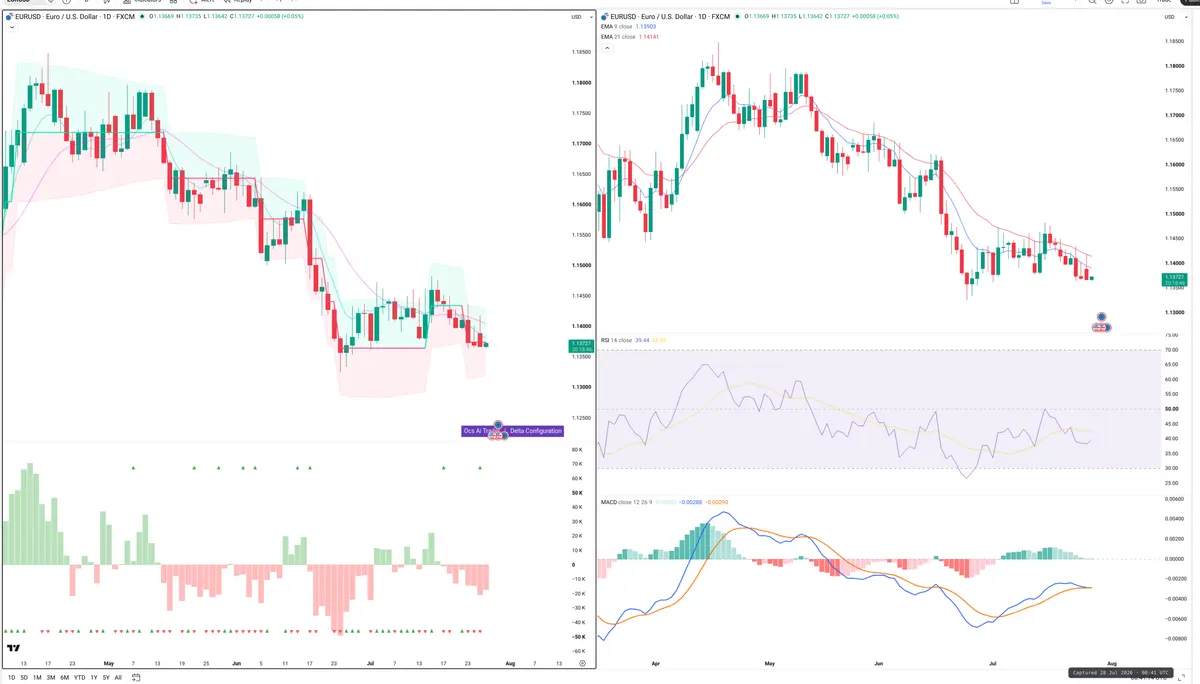The image size is (1200, 684).
Task: Click the May label on left time axis
Action: 109,663
